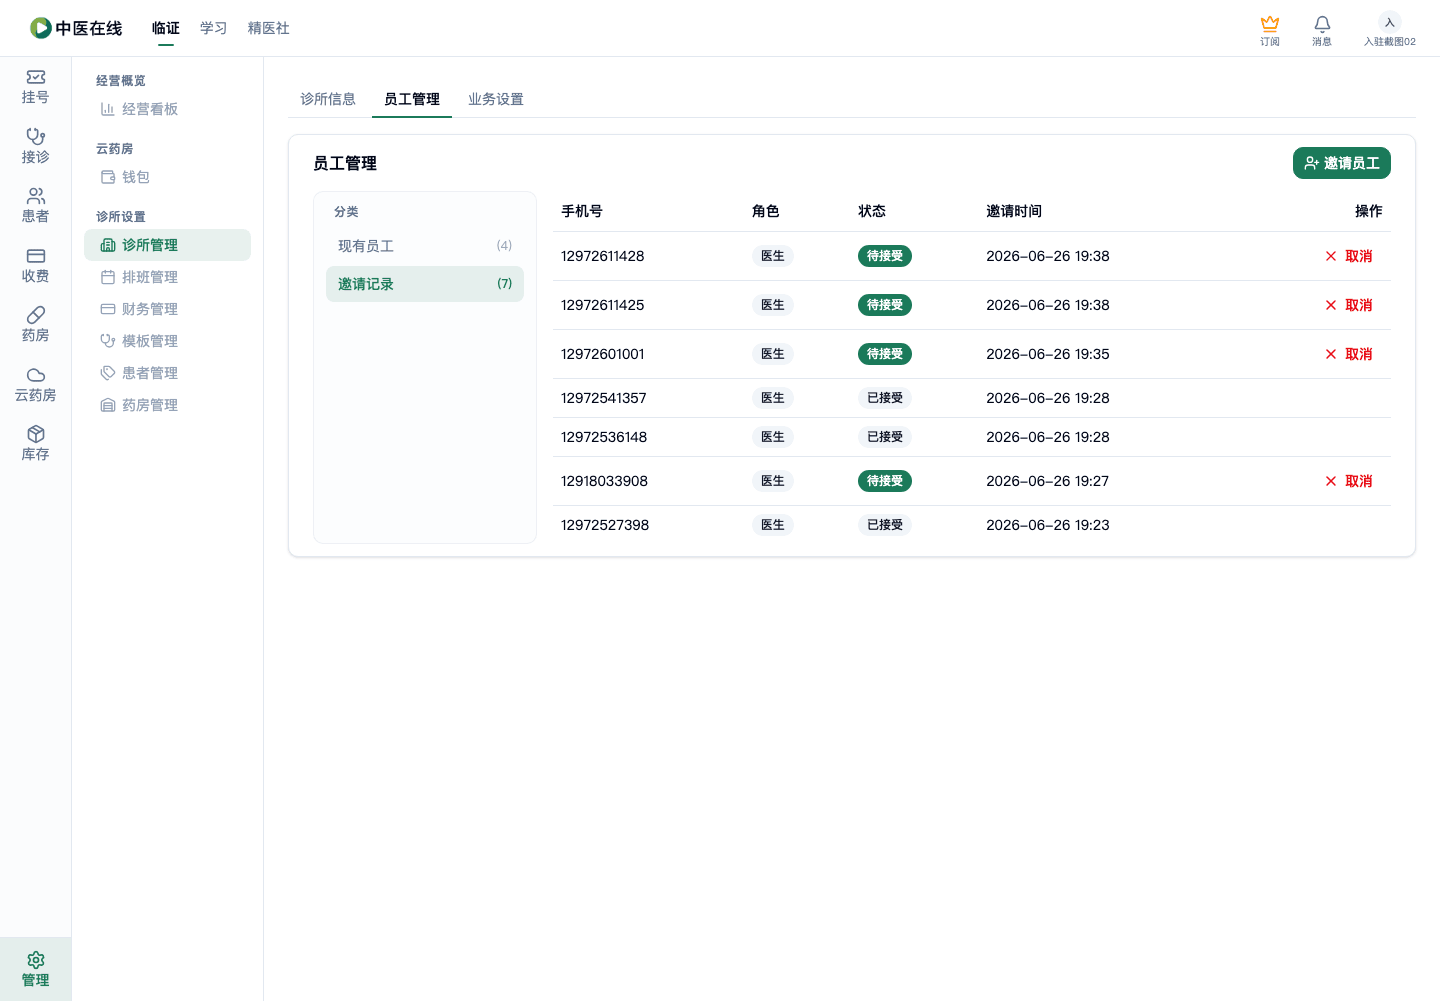Screen dimensions: 1440x1001
Task: Click 邀请员工 button
Action: [1342, 163]
